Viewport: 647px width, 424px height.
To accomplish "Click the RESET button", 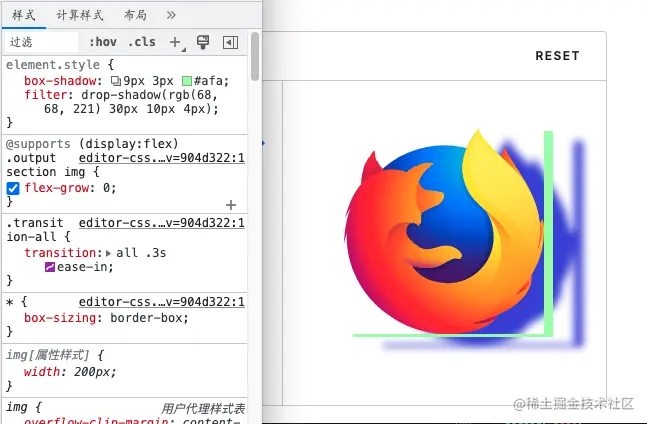I will tap(557, 56).
